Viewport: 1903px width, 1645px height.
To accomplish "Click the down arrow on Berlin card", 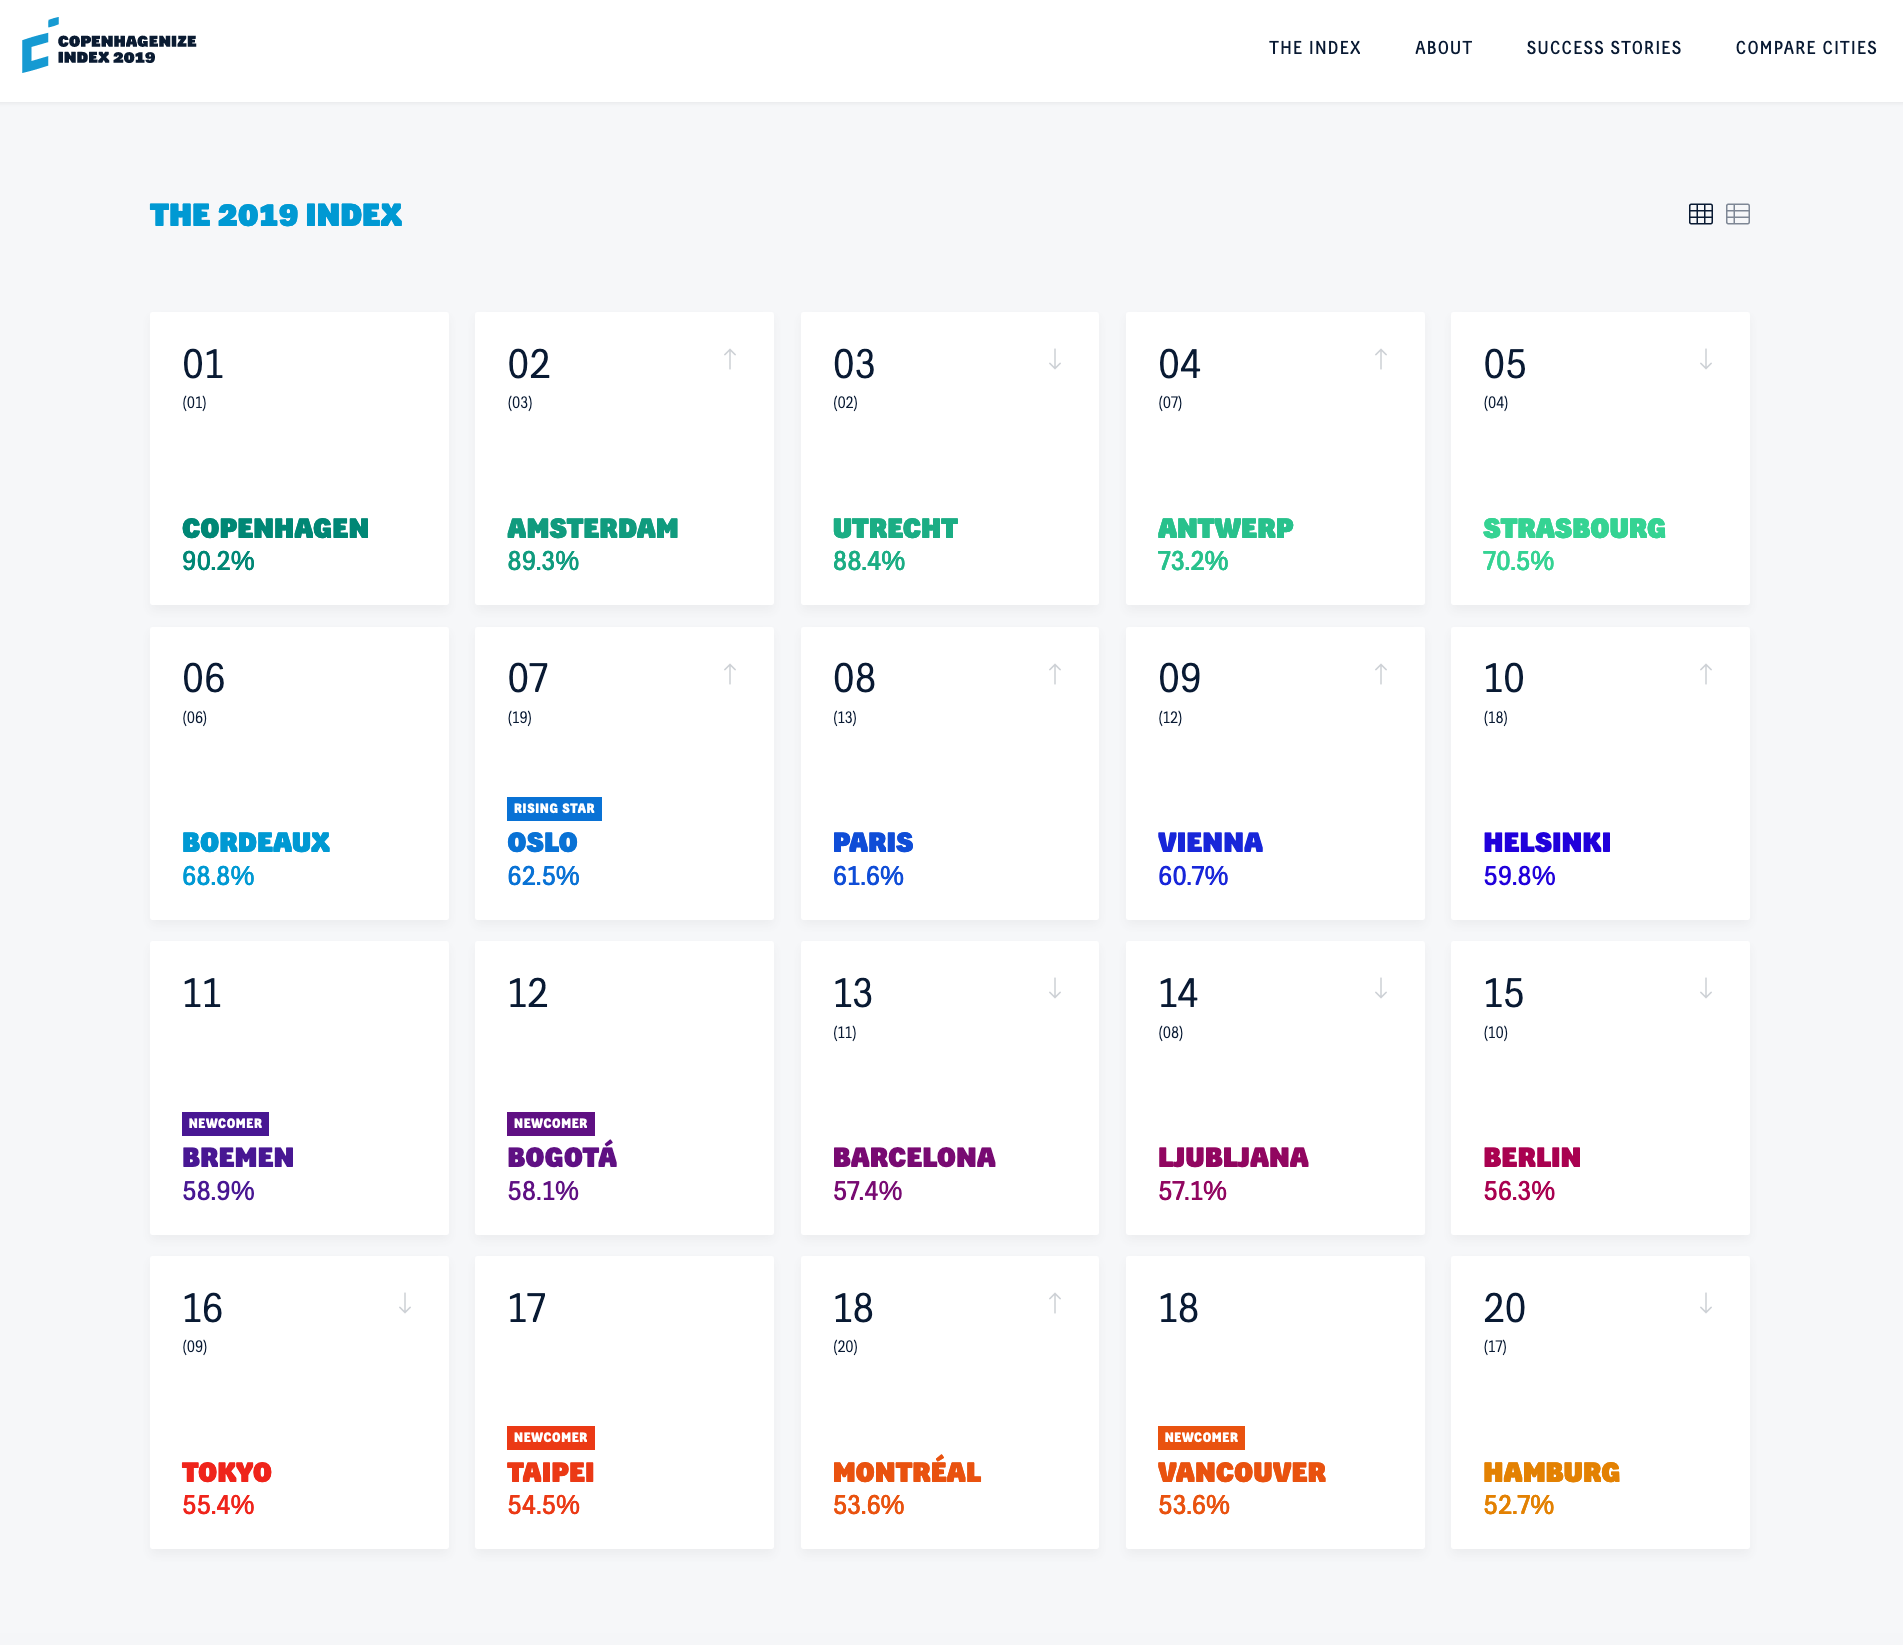I will pos(1706,989).
